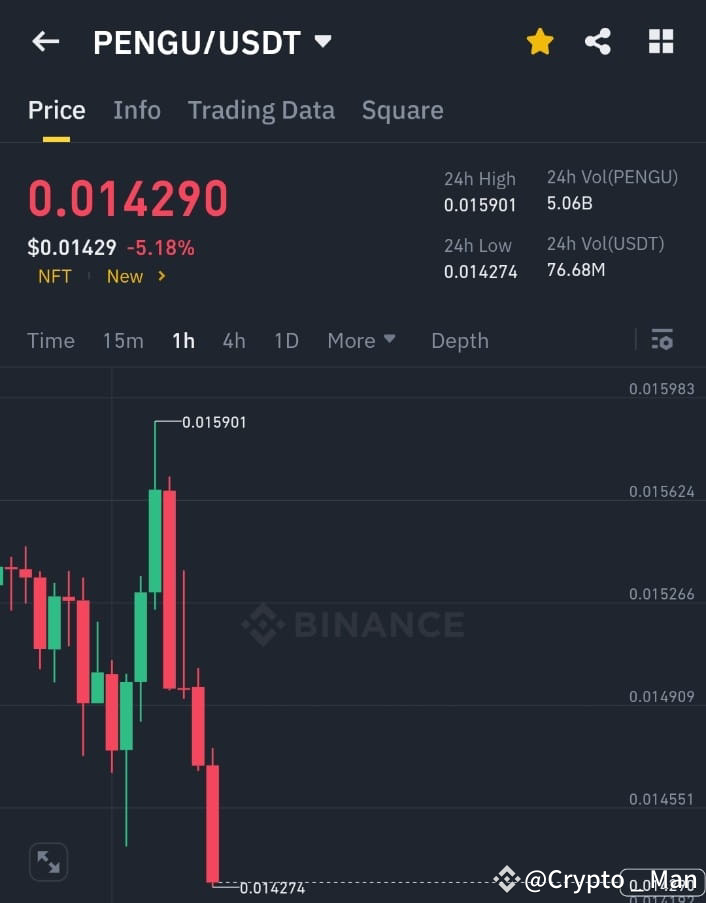Switch to the Trading Data tab
The image size is (706, 903).
[261, 110]
